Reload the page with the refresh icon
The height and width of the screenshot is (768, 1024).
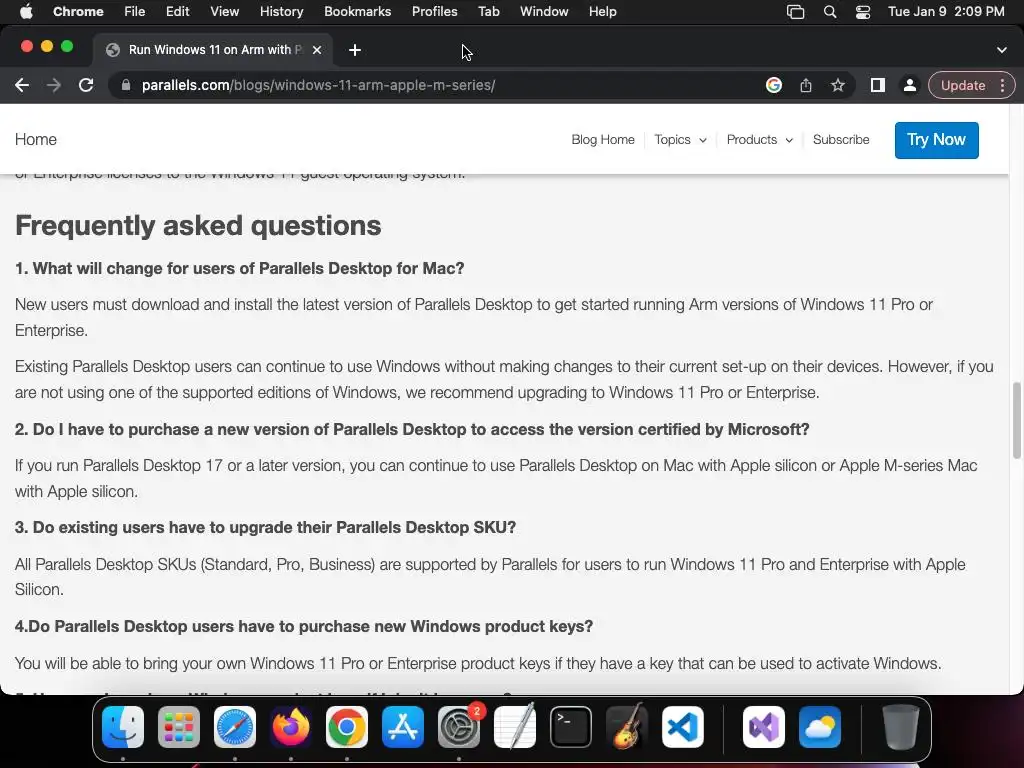click(86, 85)
